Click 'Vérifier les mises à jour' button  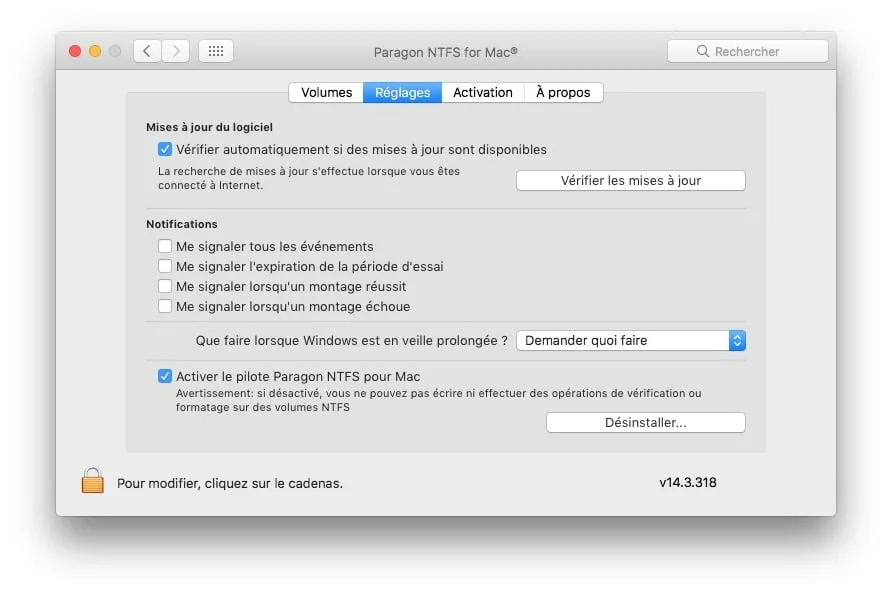[x=631, y=180]
